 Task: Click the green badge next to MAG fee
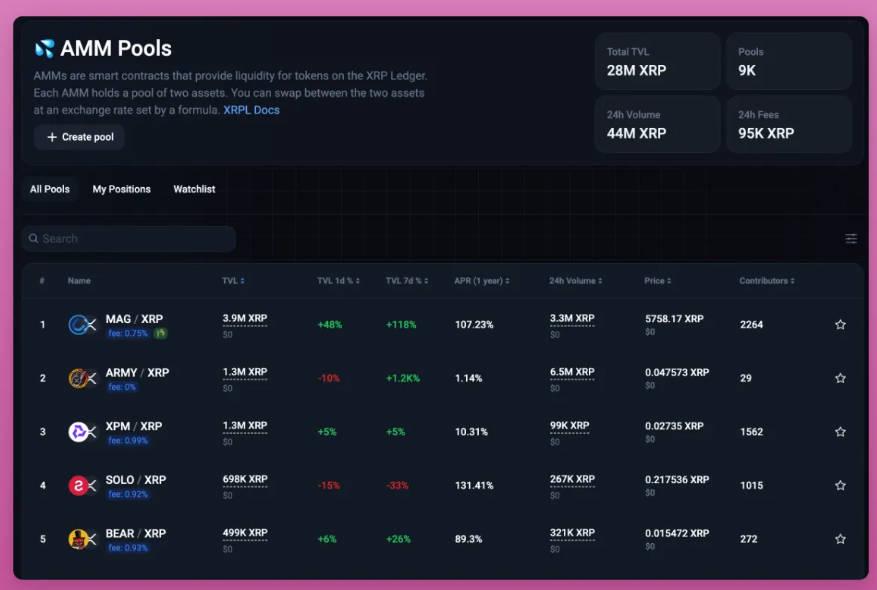coord(159,334)
